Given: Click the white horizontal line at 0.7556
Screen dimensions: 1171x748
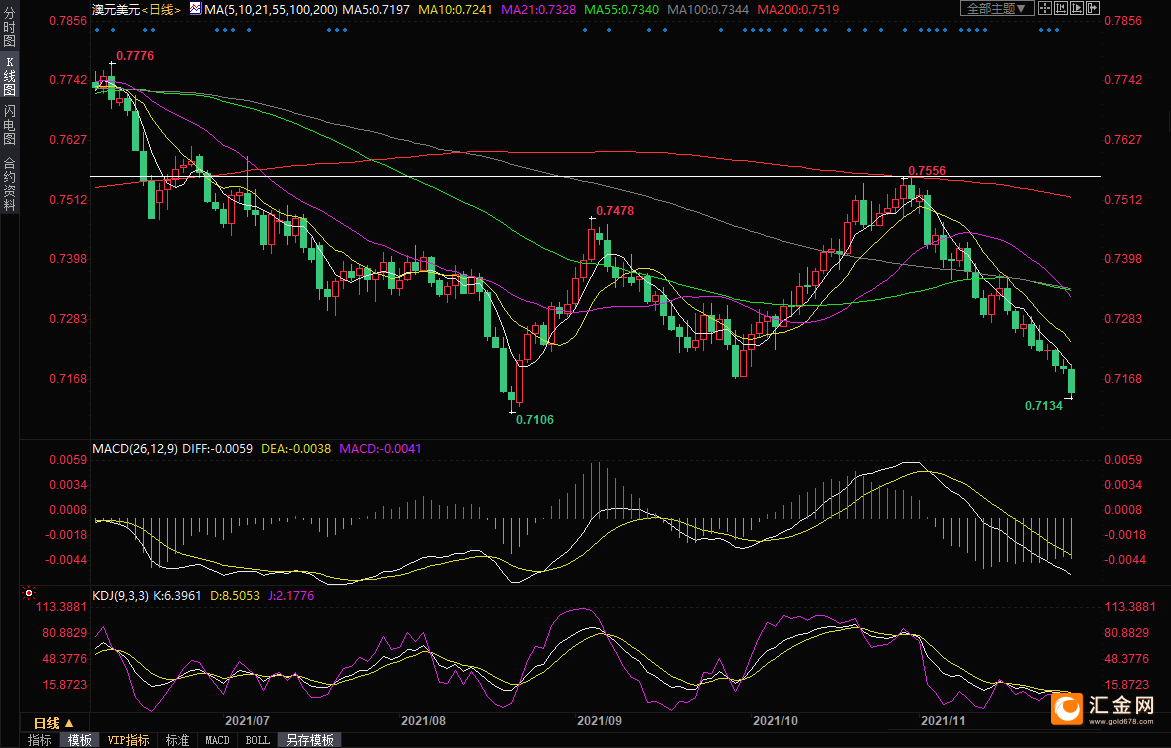Looking at the screenshot, I should coord(500,176).
